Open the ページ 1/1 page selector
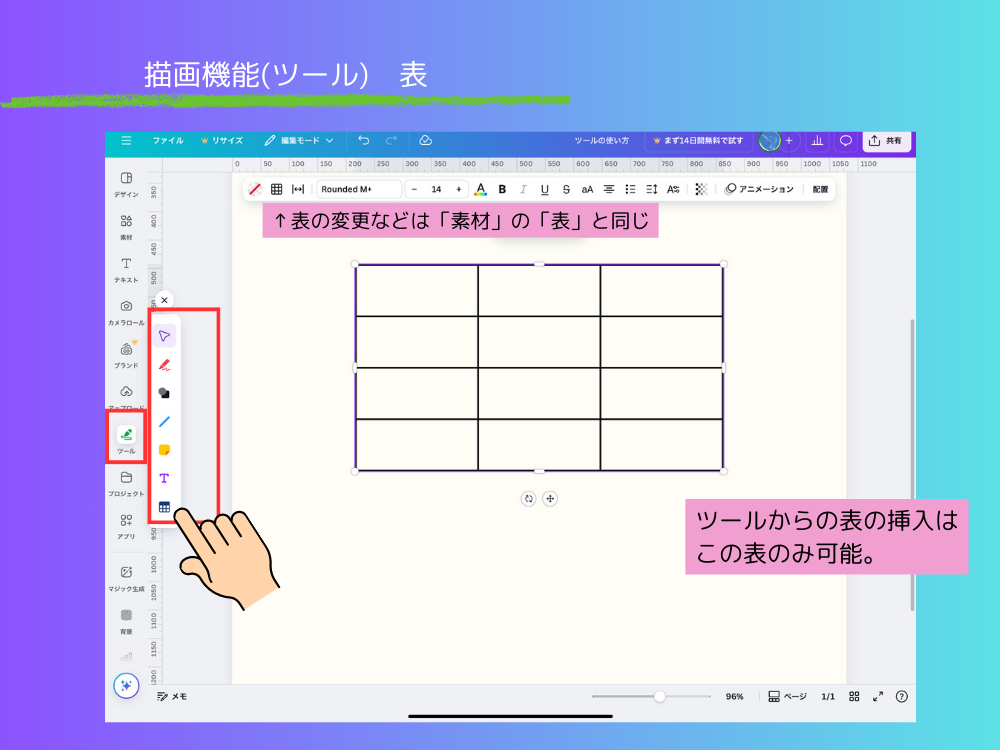The image size is (1000, 750). tap(797, 696)
